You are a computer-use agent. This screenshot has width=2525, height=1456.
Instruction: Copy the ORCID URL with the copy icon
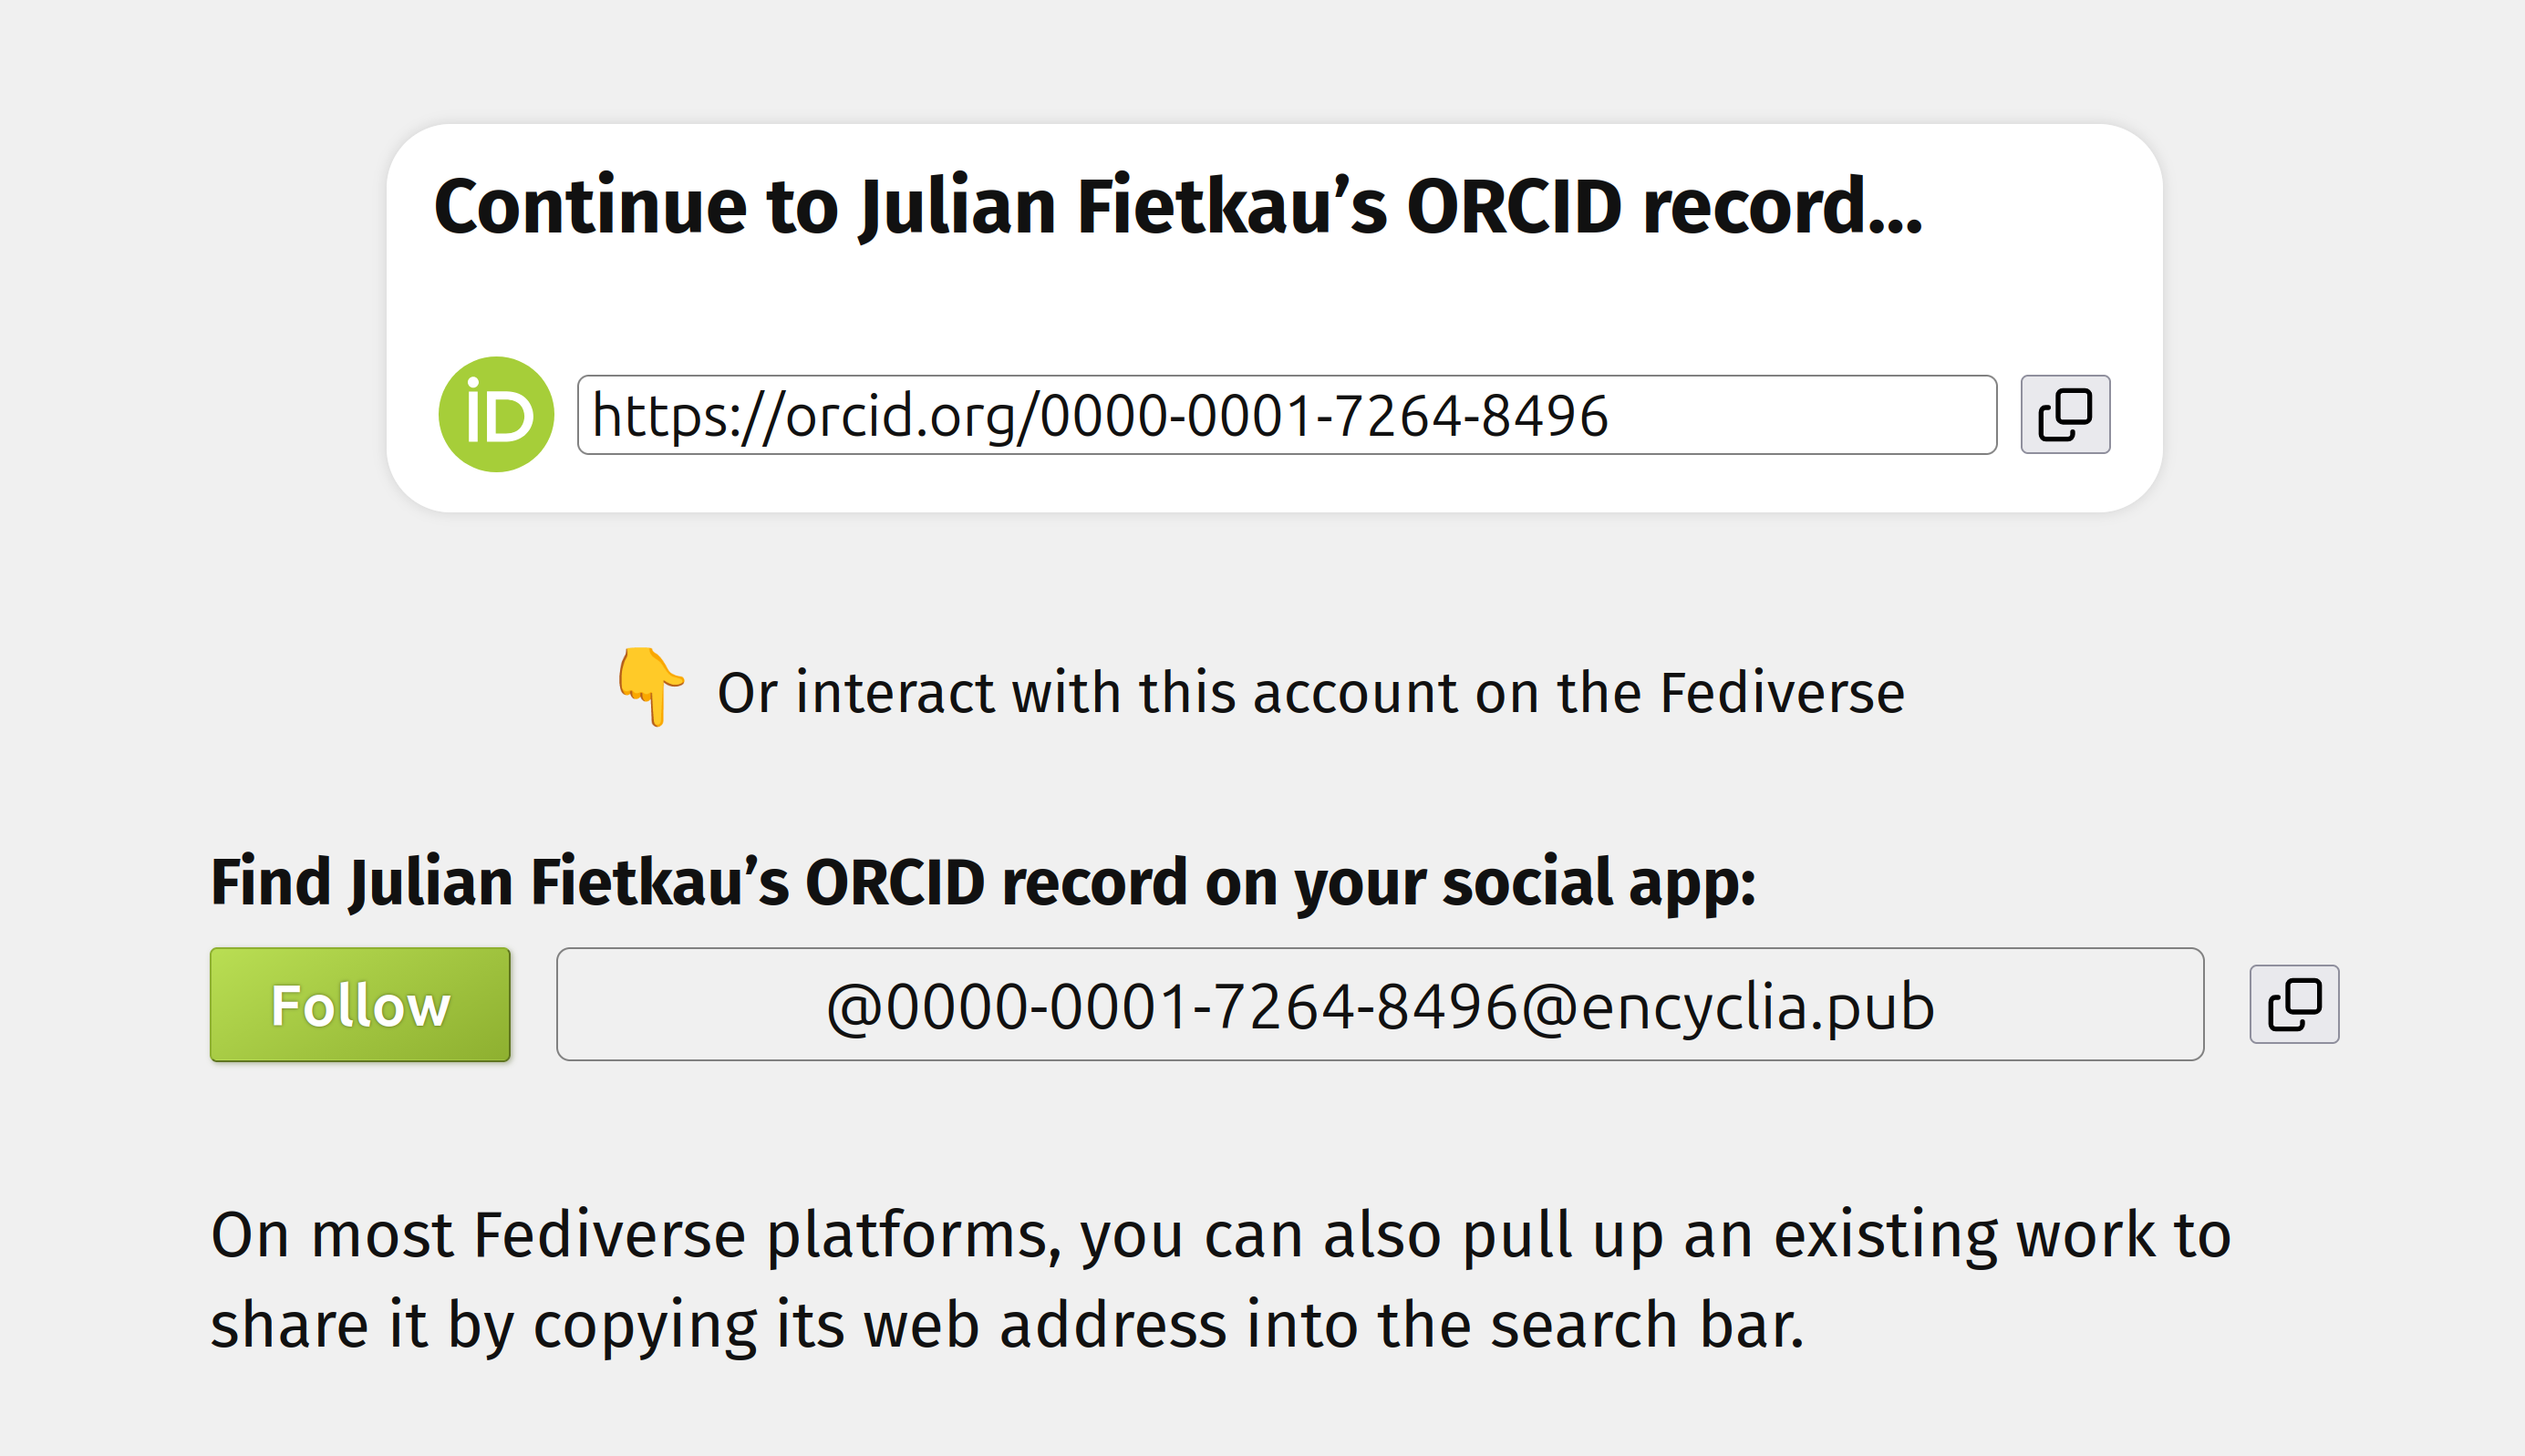[x=2065, y=414]
